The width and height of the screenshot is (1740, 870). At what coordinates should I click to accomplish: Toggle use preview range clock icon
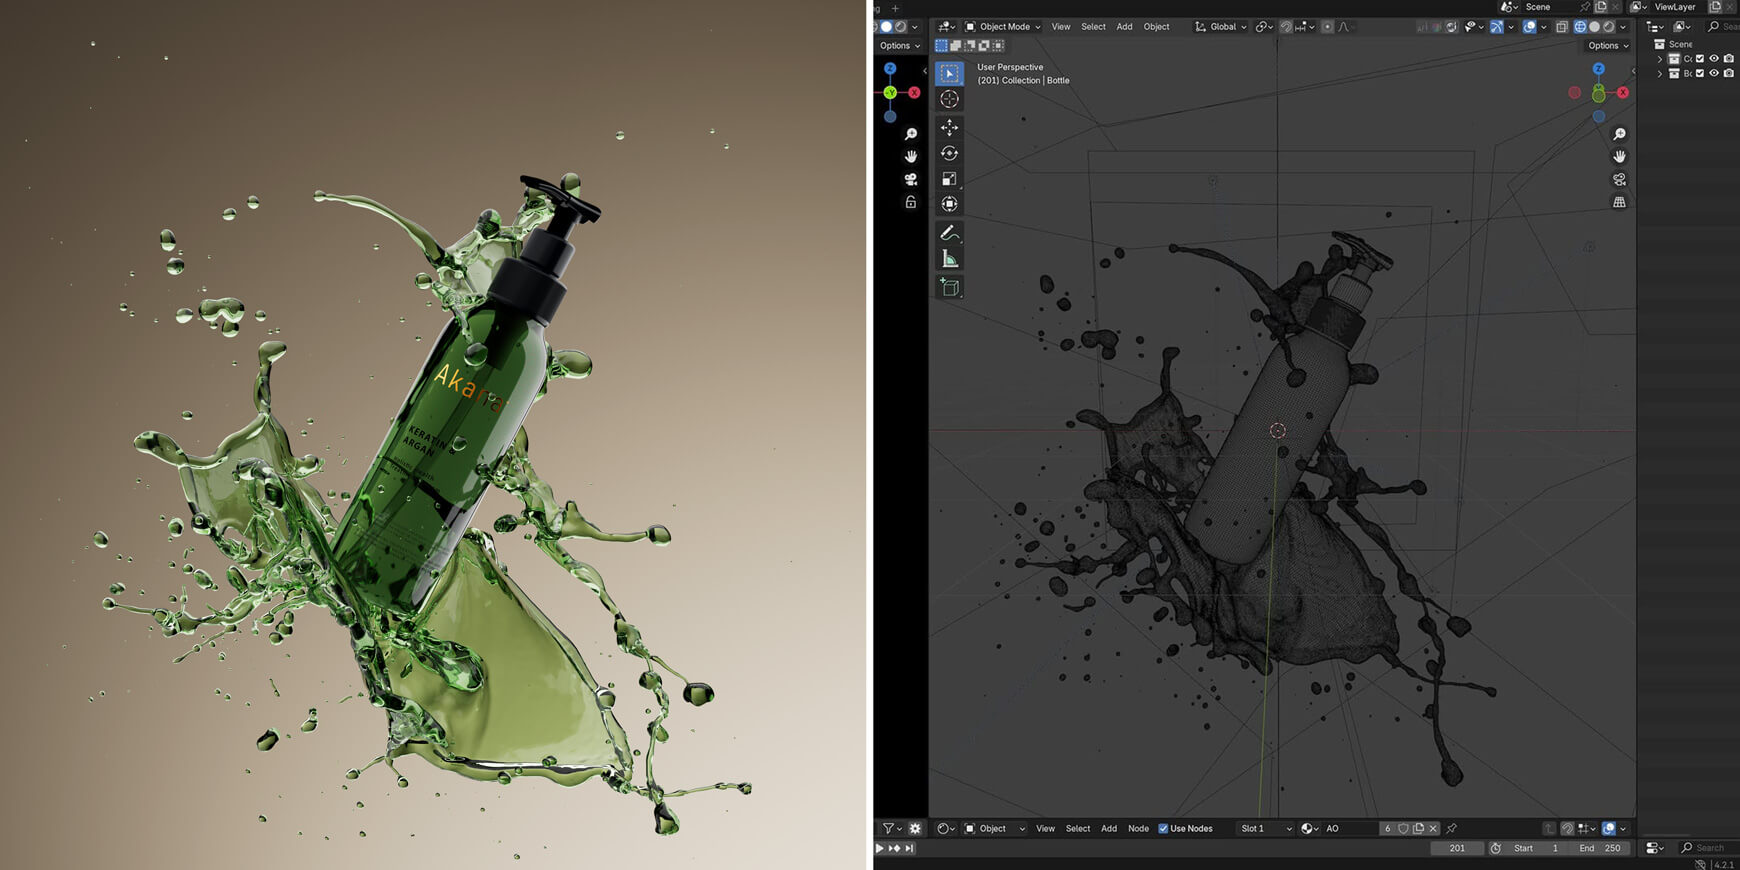pyautogui.click(x=1496, y=848)
